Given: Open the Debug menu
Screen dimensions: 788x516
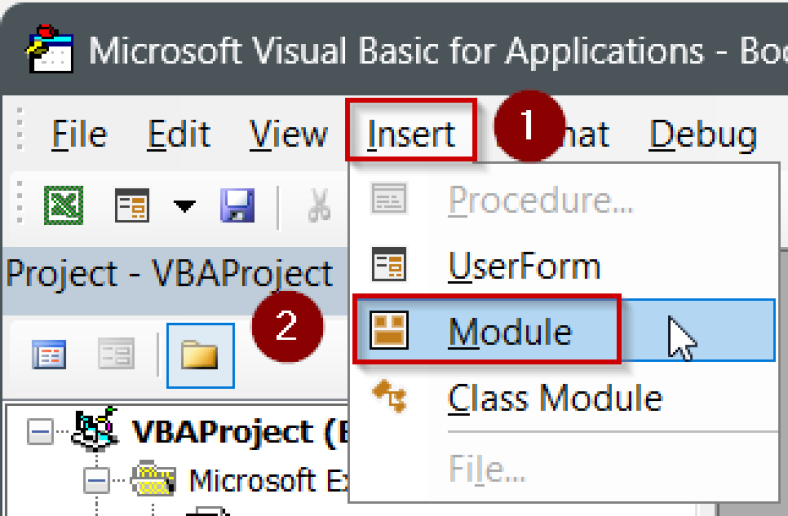Looking at the screenshot, I should 703,134.
